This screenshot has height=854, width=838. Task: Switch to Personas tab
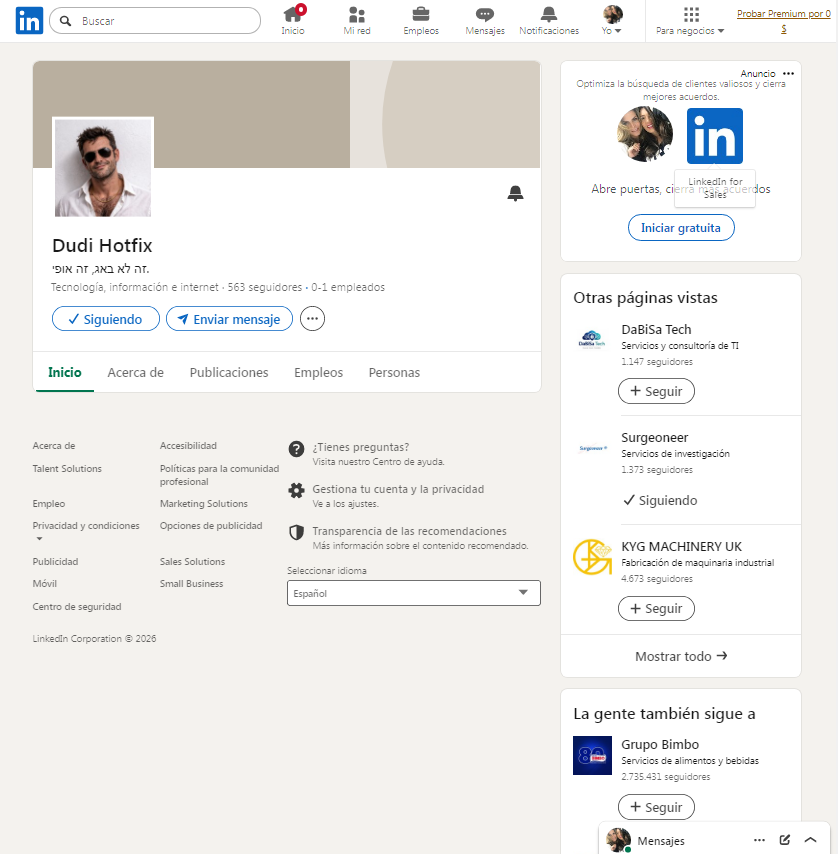coord(394,373)
